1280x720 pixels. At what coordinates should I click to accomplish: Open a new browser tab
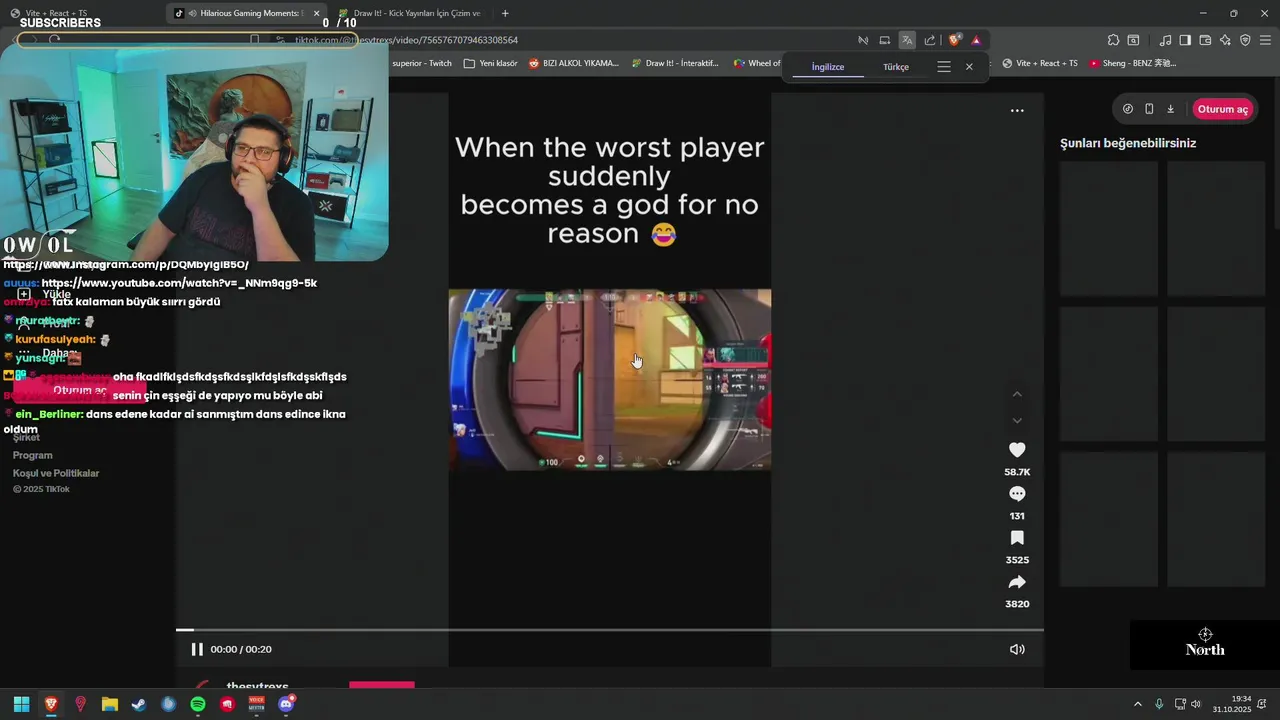pos(505,13)
